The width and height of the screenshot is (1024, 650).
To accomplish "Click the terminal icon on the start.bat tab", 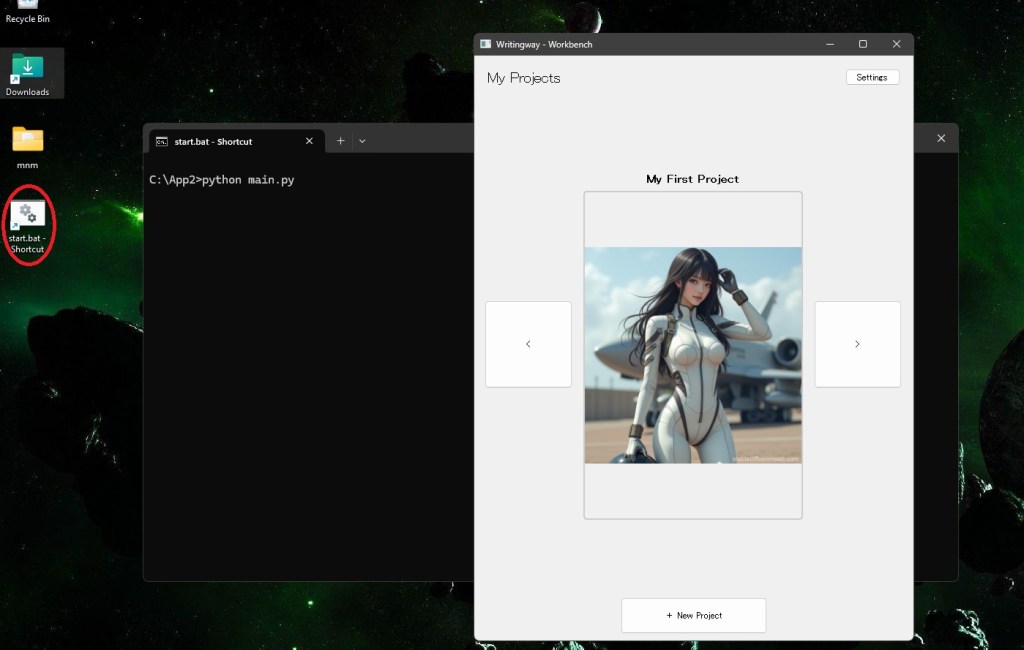I will [x=162, y=142].
